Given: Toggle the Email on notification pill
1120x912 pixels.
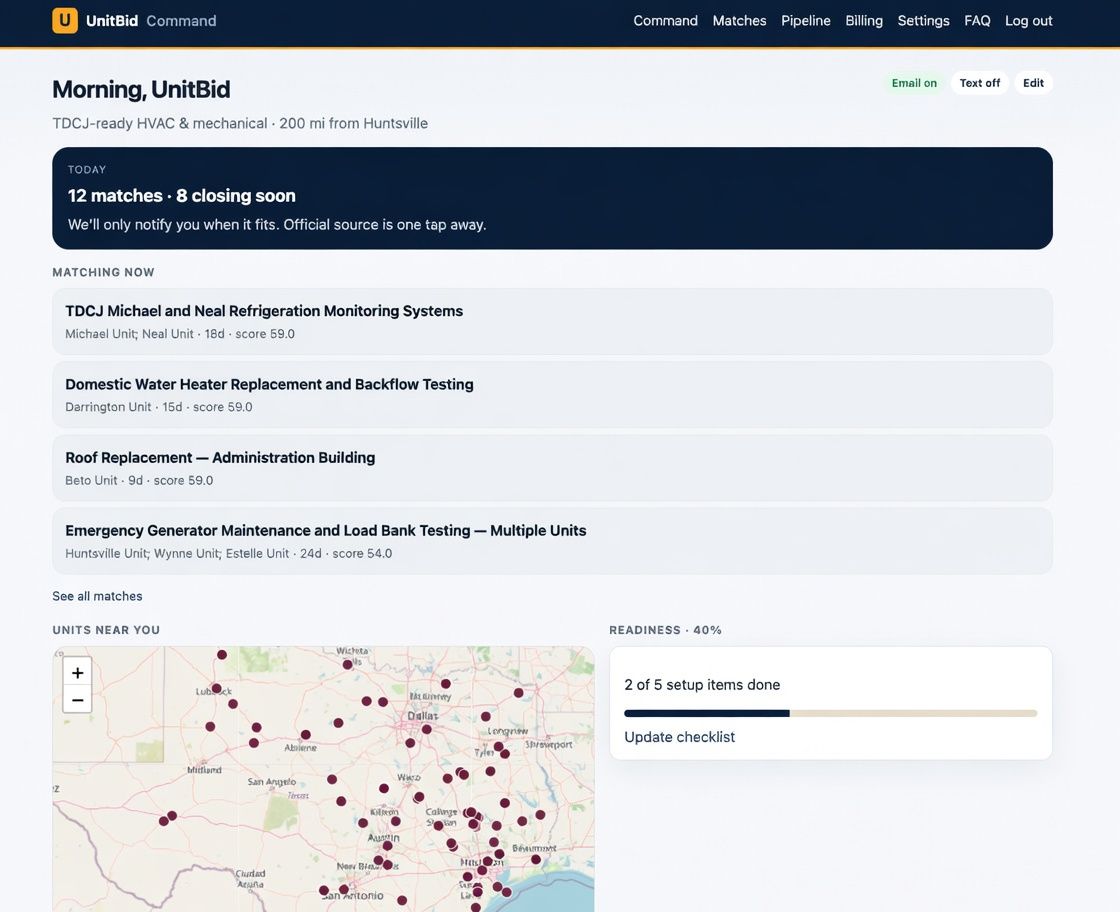Looking at the screenshot, I should point(914,83).
